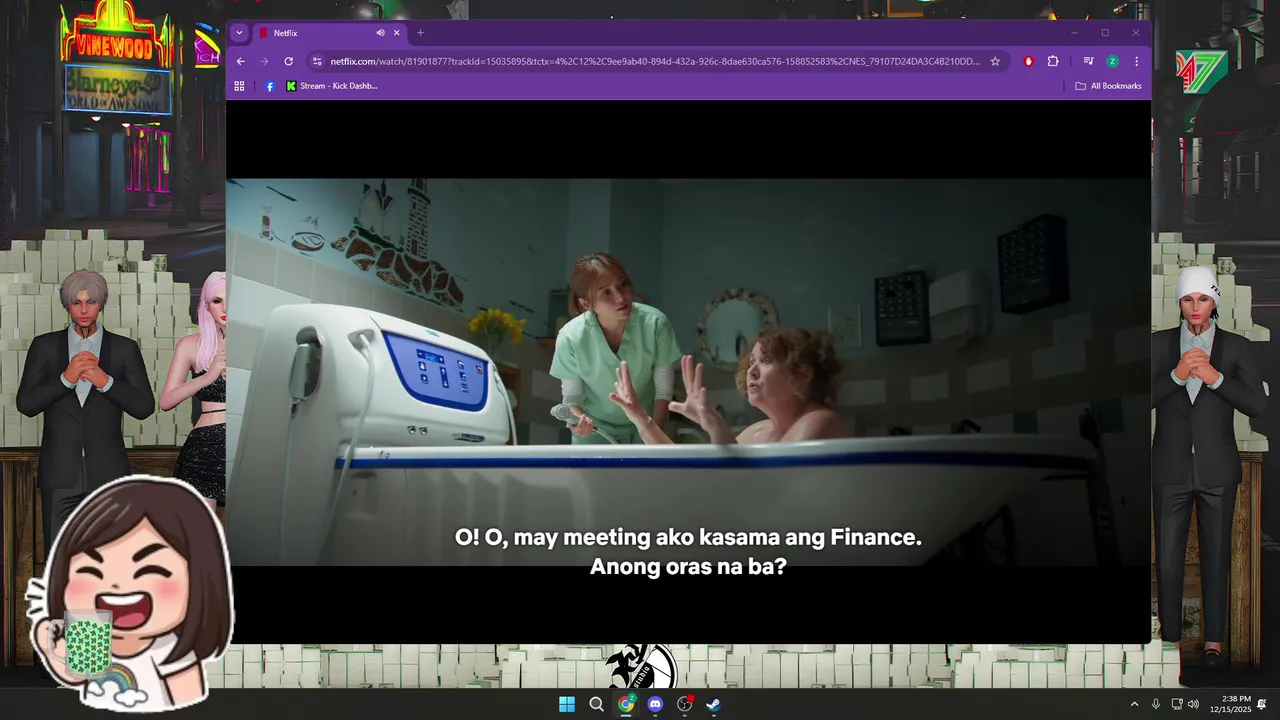Open the red ad blocker extension
The image size is (1280, 720).
click(1028, 61)
